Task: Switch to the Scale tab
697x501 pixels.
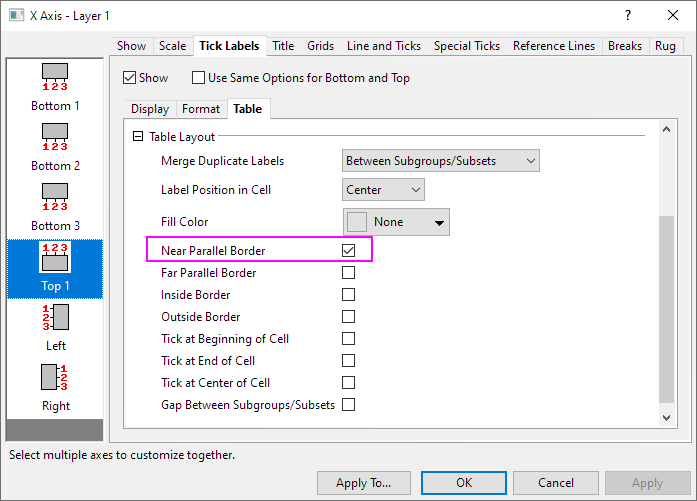Action: click(172, 46)
